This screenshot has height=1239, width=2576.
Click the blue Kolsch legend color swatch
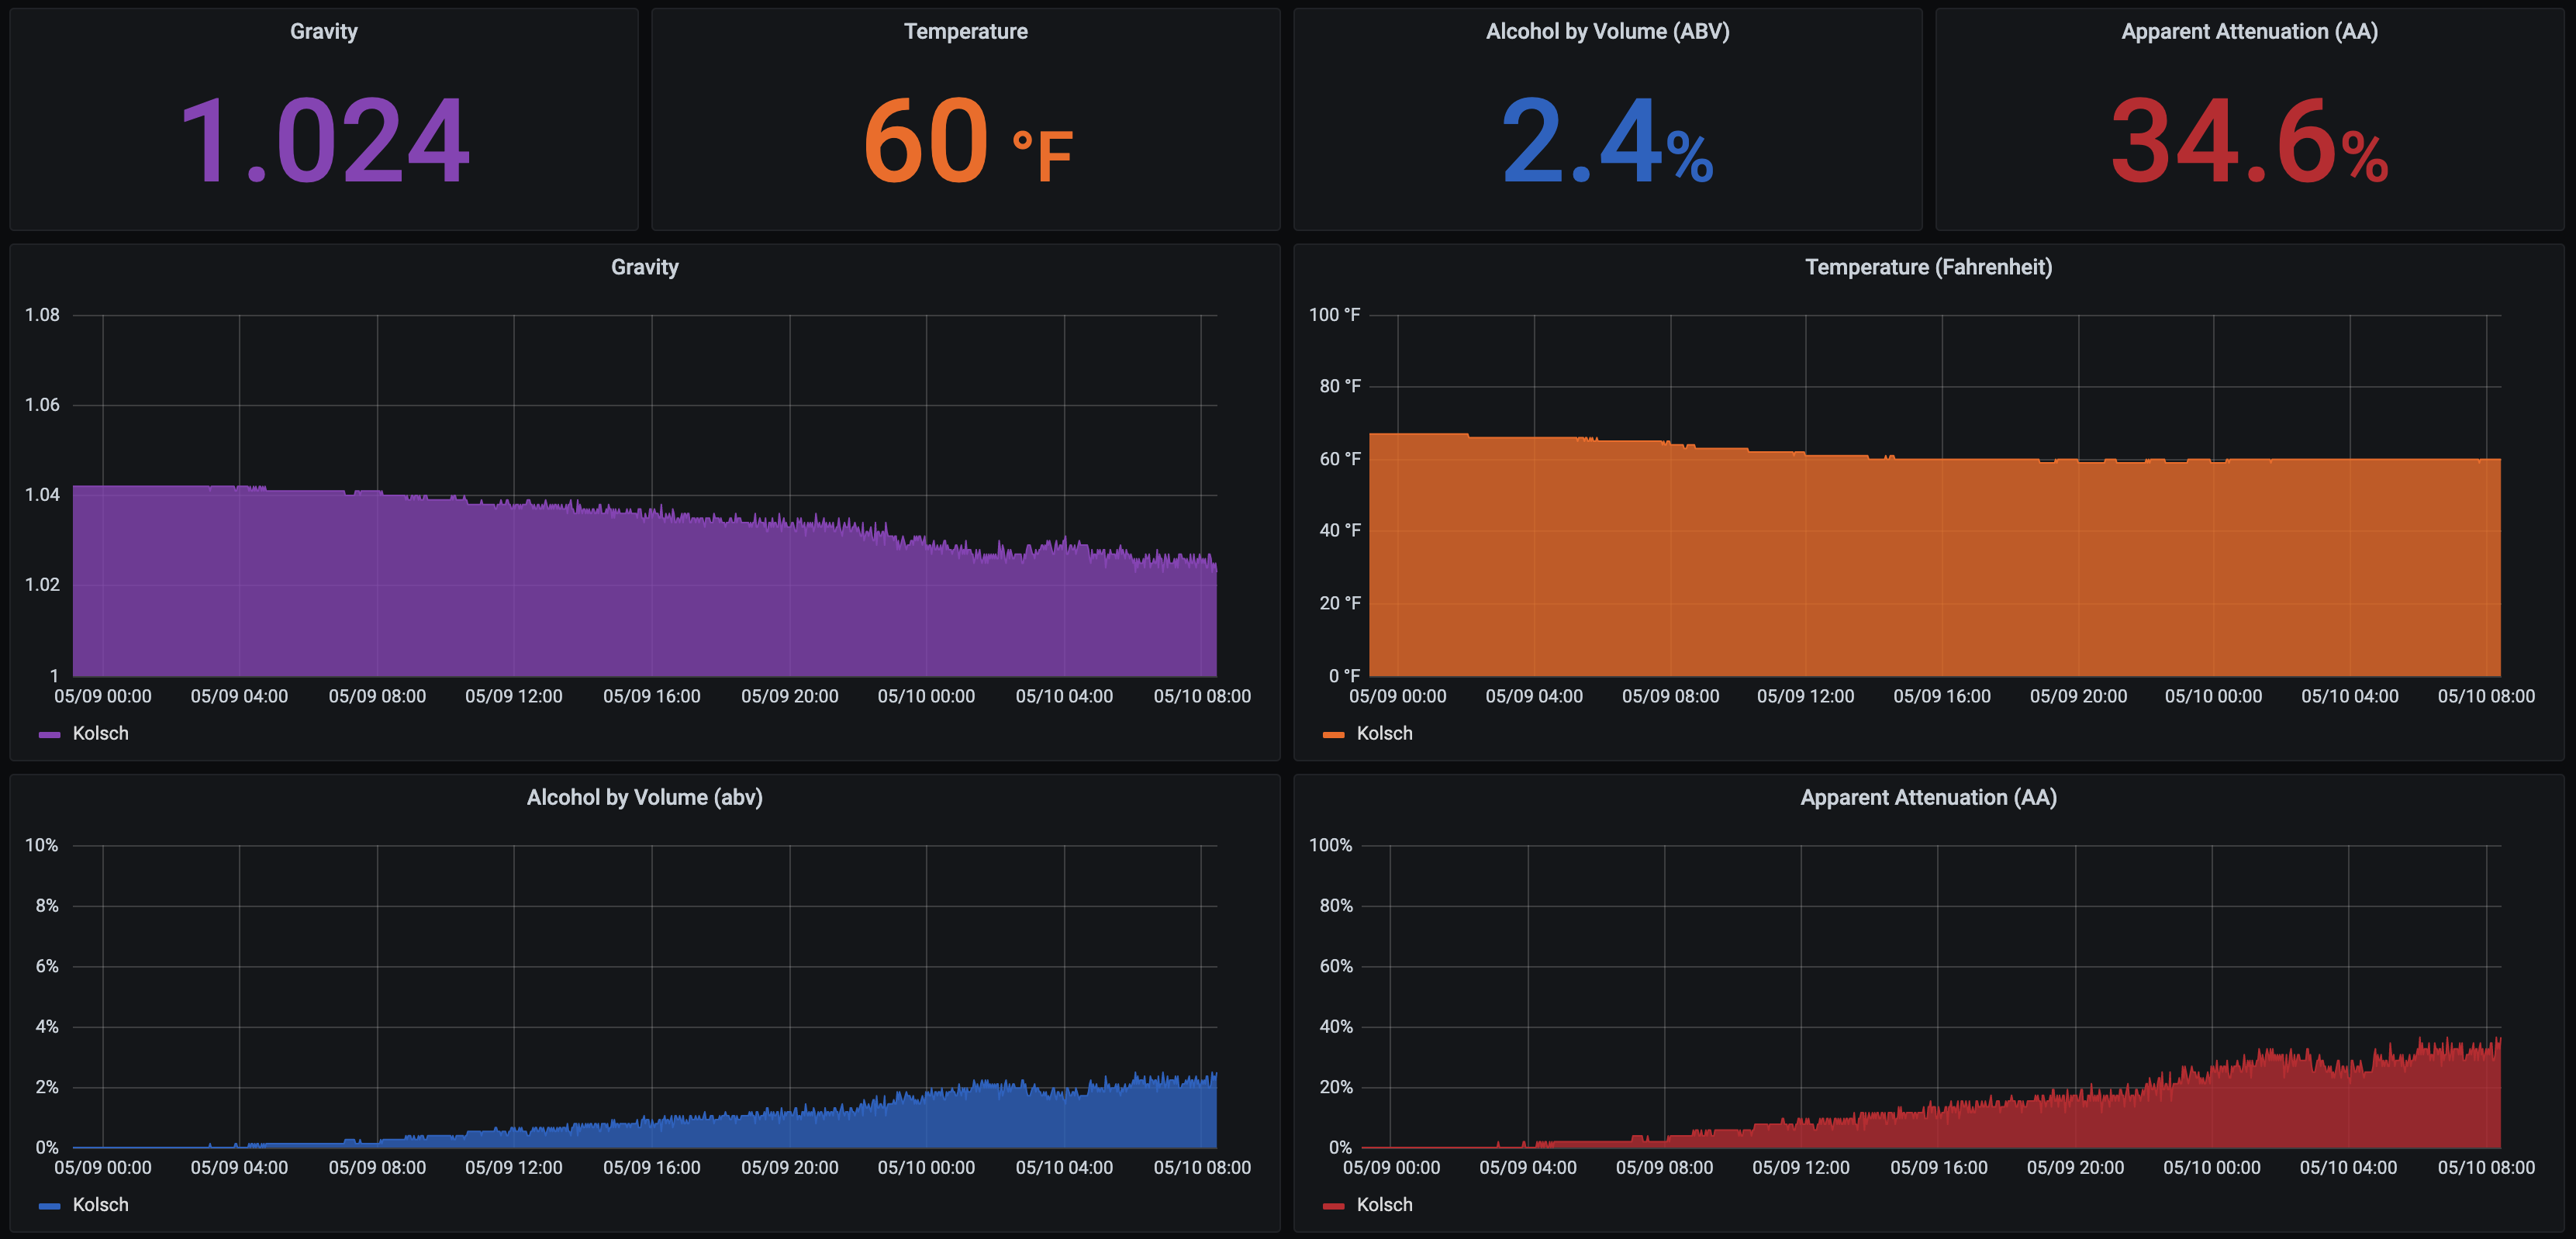pyautogui.click(x=49, y=1206)
